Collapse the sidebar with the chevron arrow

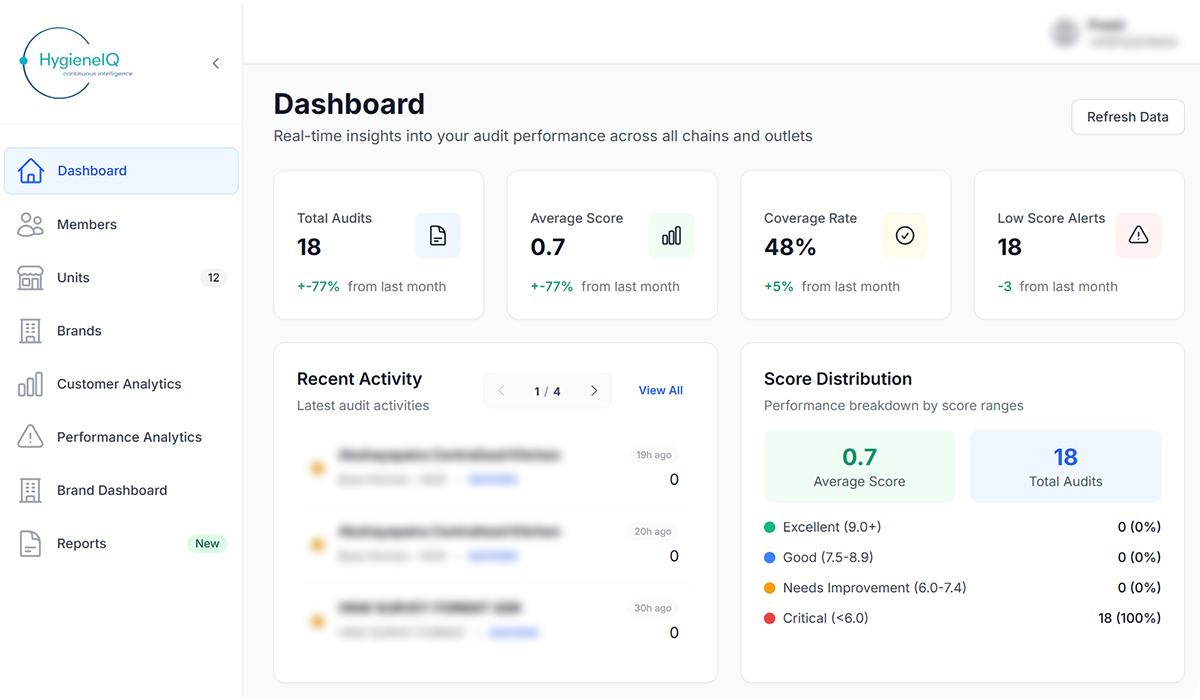216,64
